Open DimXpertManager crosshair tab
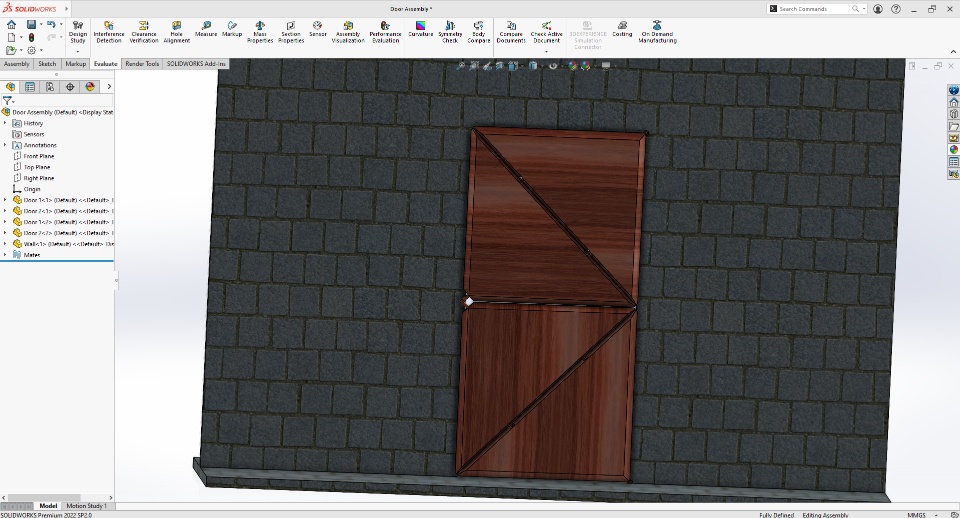The image size is (960, 518). pyautogui.click(x=70, y=87)
